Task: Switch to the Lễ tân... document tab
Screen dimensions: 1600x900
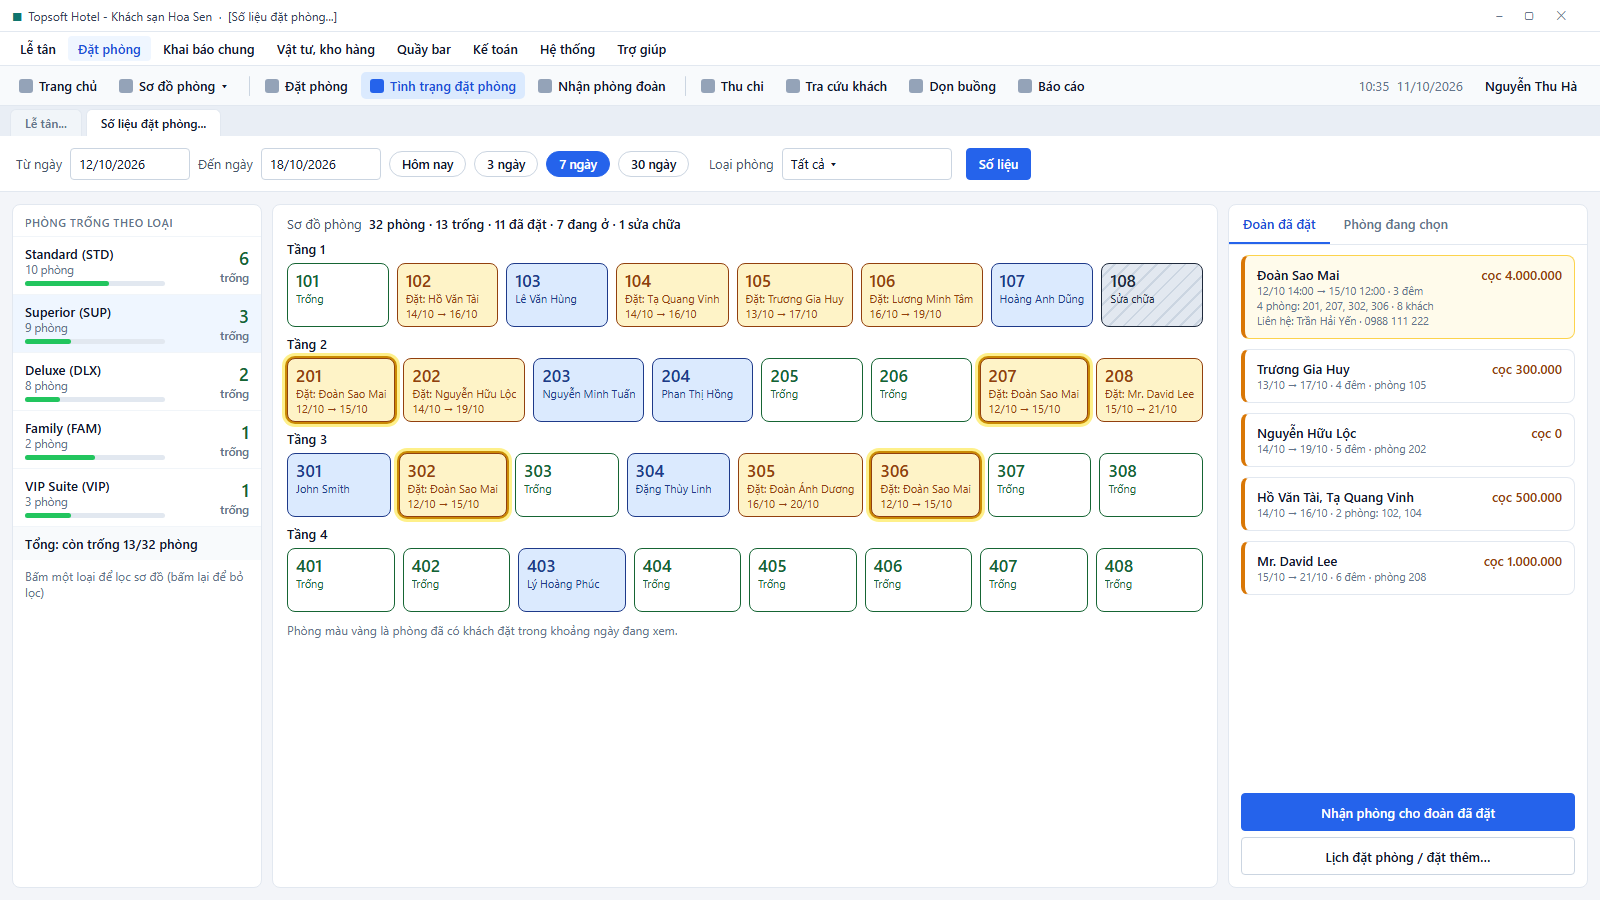Action: (x=46, y=124)
